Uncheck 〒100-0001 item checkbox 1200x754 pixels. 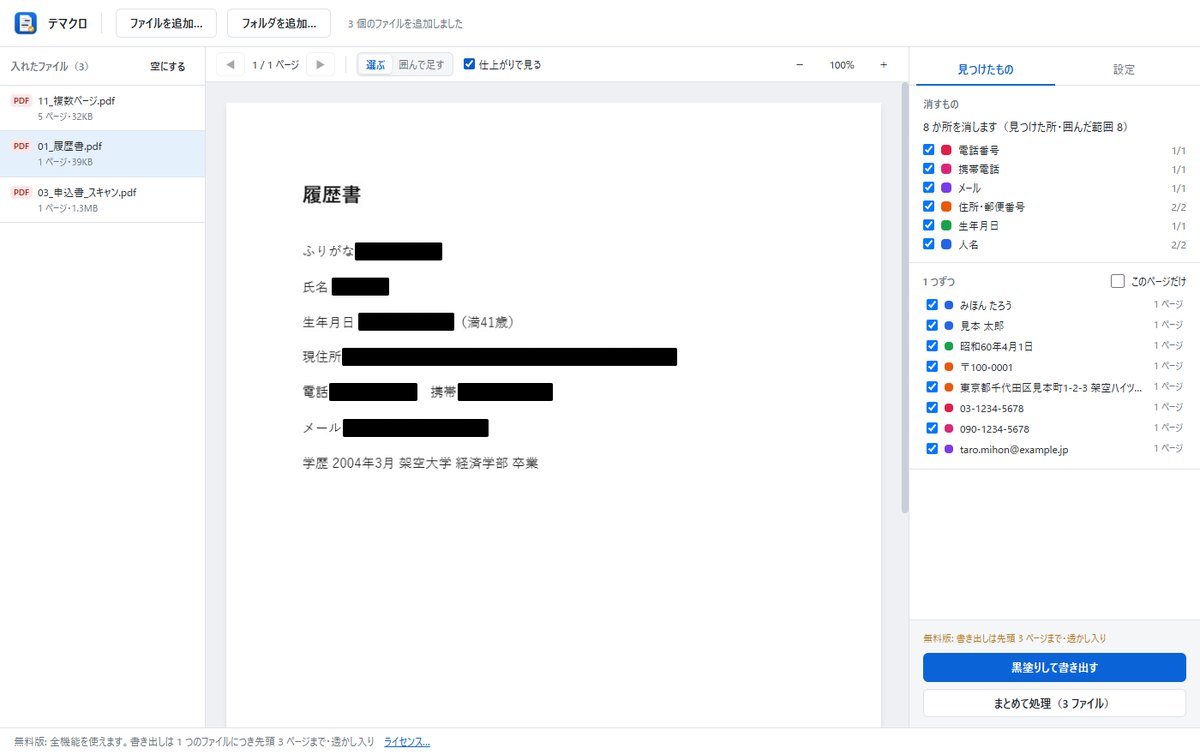coord(932,366)
